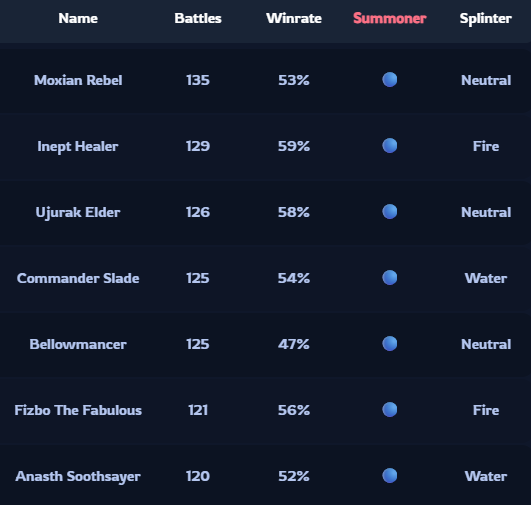Viewport: 531px width, 505px height.
Task: Click the blue dot in Commander Slade row
Action: (x=389, y=278)
